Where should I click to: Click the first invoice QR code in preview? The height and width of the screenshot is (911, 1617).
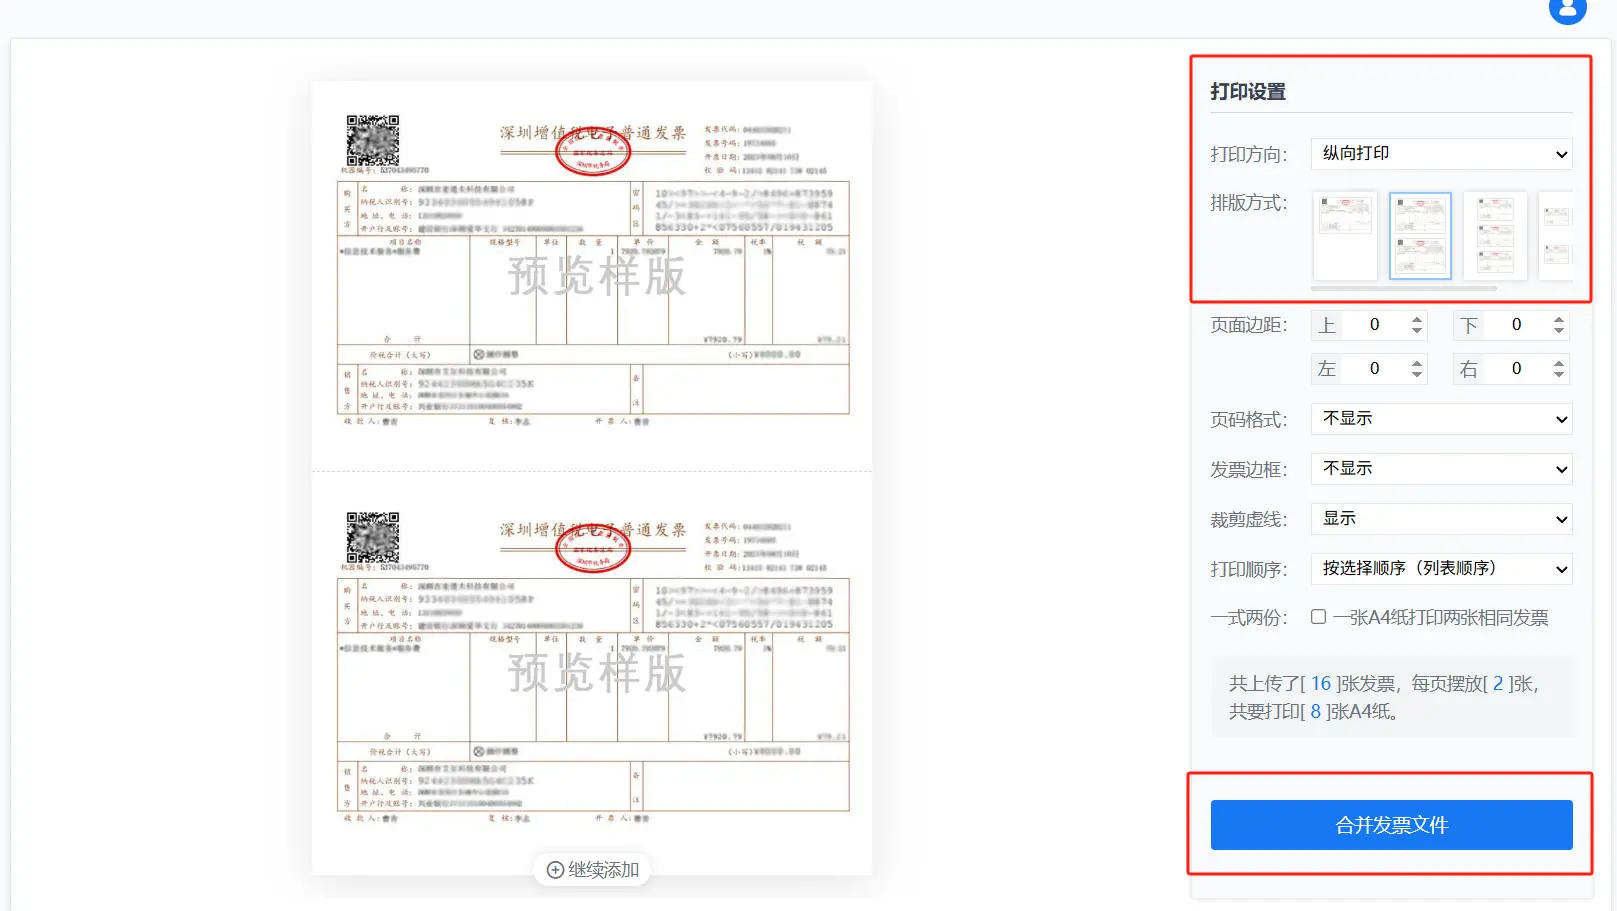tap(373, 140)
